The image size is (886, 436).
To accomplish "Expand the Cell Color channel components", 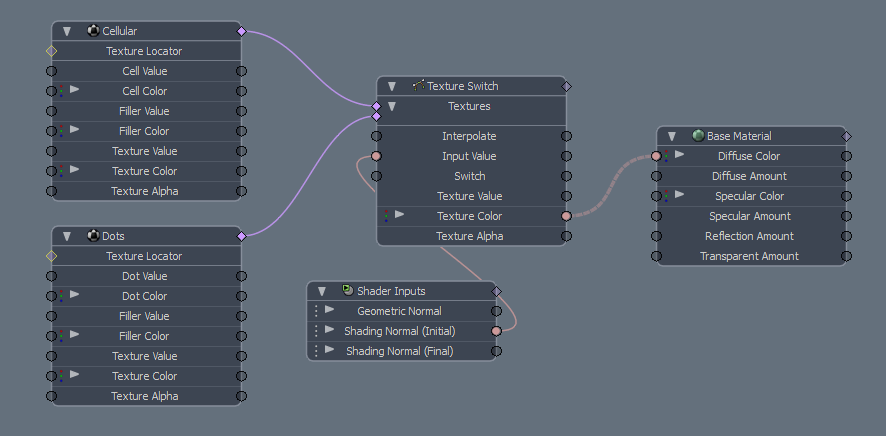I will pyautogui.click(x=74, y=91).
